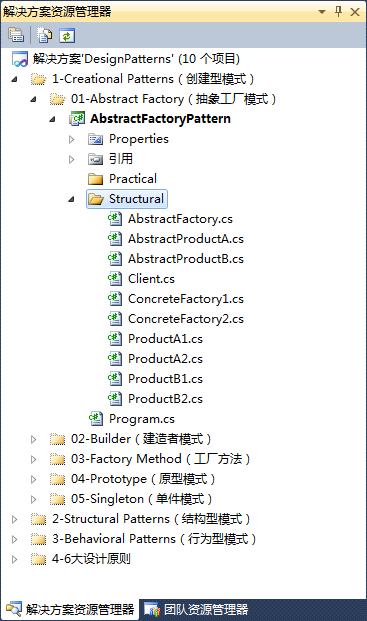367x621 pixels.
Task: Expand the 引用 references node
Action: [x=72, y=159]
